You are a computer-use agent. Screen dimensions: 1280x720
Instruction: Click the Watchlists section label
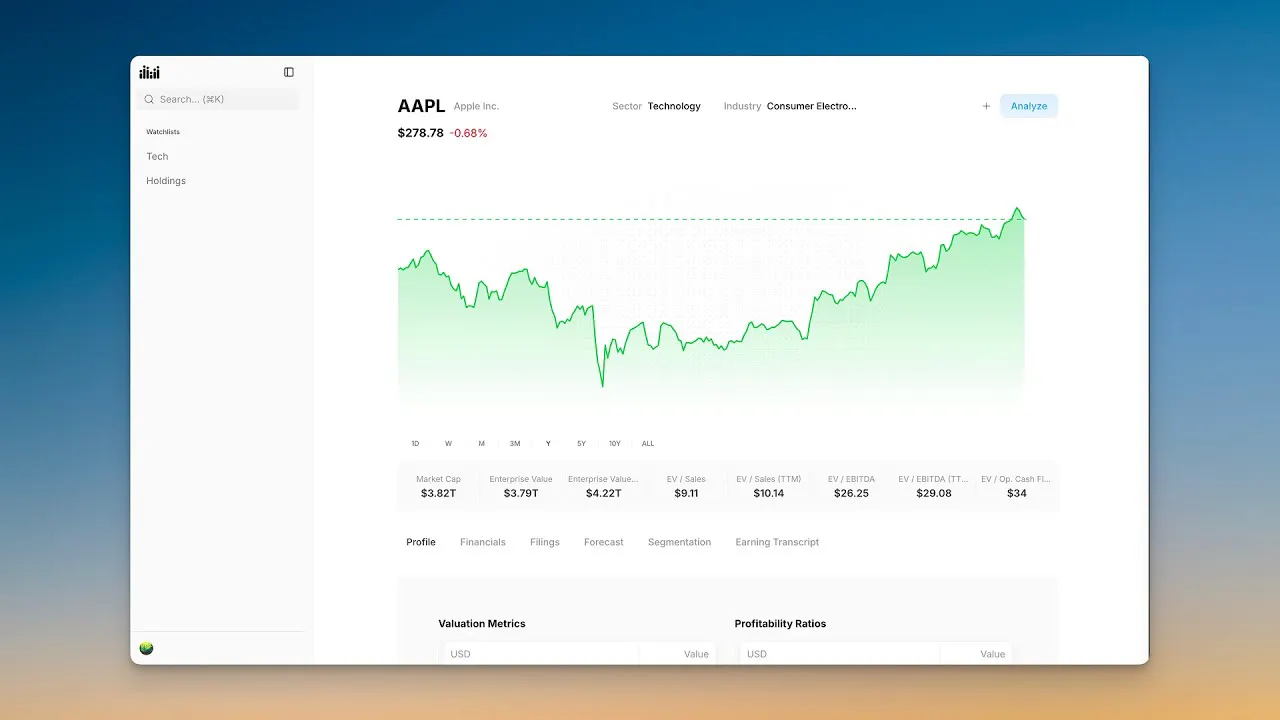(163, 132)
